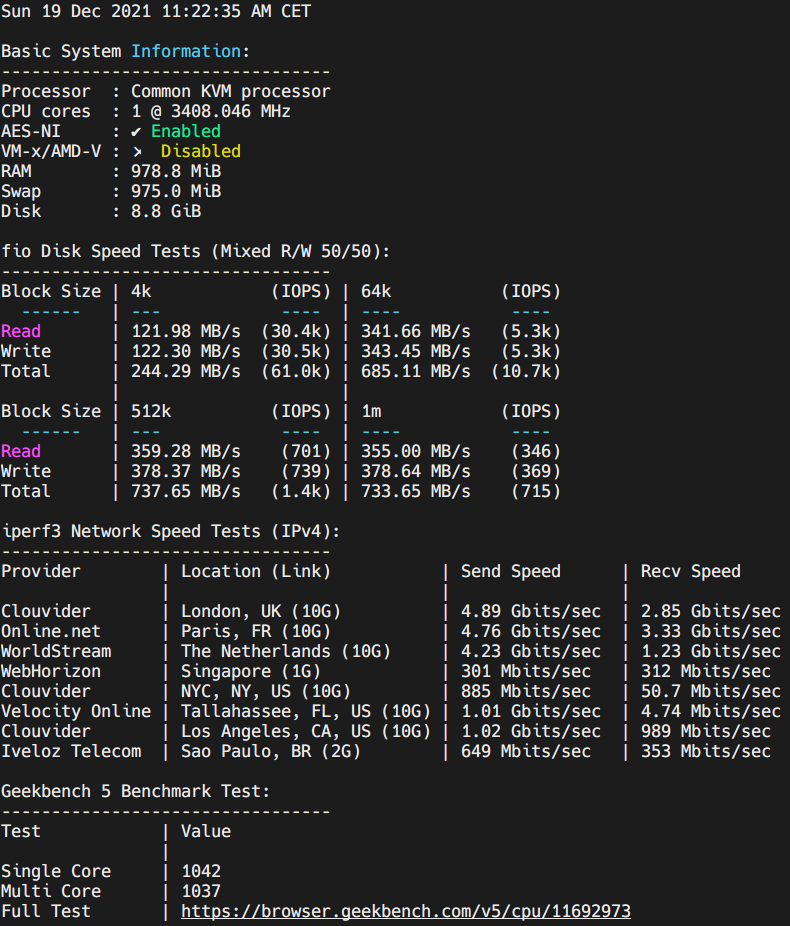Select the Common KVM processor text

point(230,91)
